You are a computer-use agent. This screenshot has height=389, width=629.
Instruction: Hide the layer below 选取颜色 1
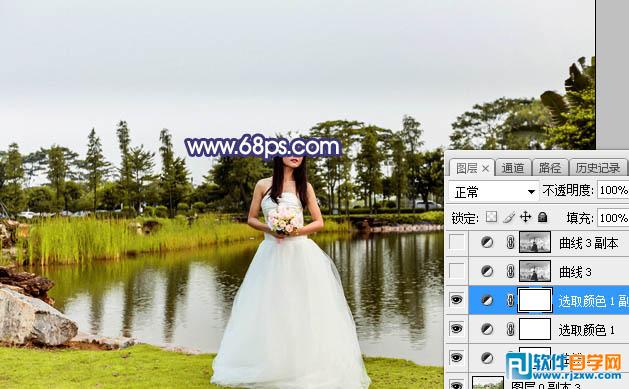pyautogui.click(x=457, y=357)
